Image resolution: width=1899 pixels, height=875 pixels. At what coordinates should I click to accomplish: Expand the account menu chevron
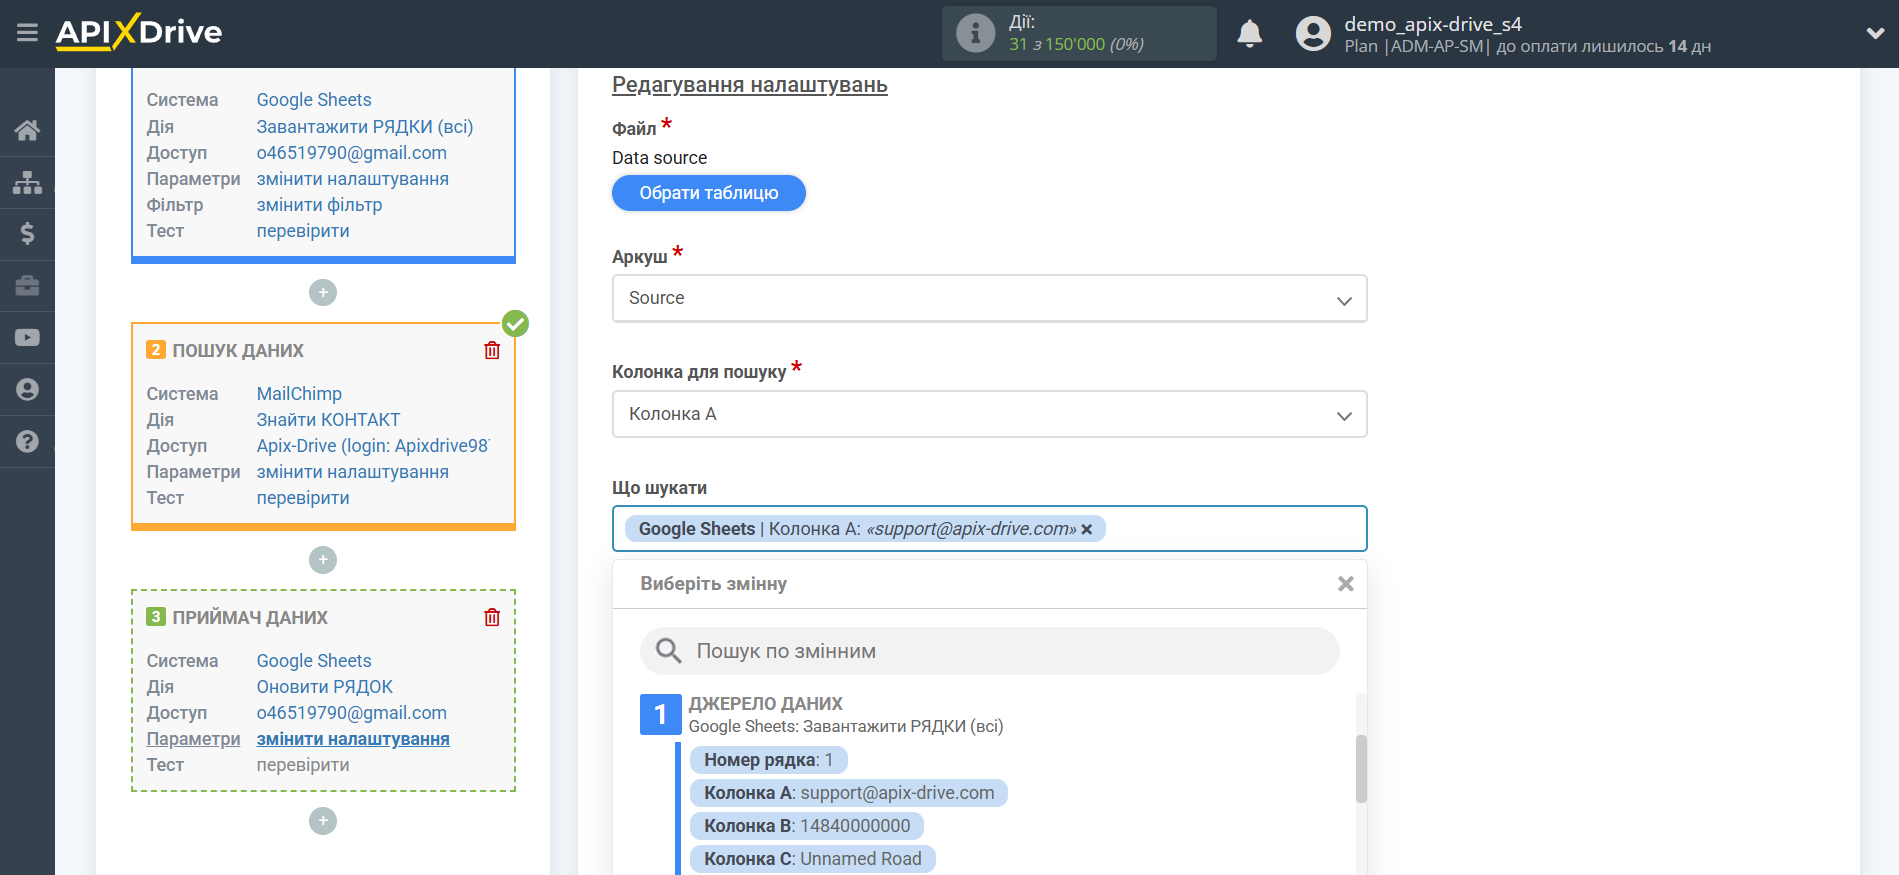[x=1875, y=33]
